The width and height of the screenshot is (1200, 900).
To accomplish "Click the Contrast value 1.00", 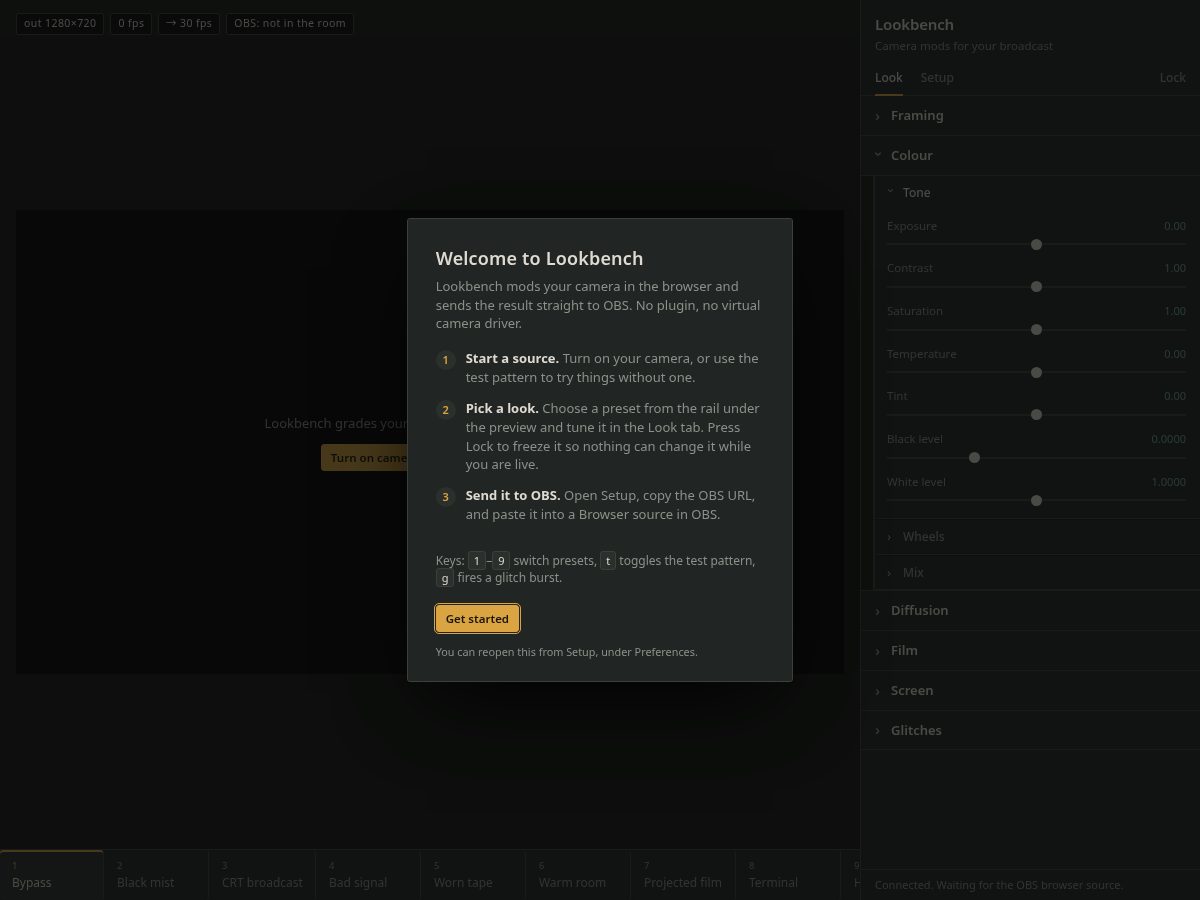I will [1174, 268].
